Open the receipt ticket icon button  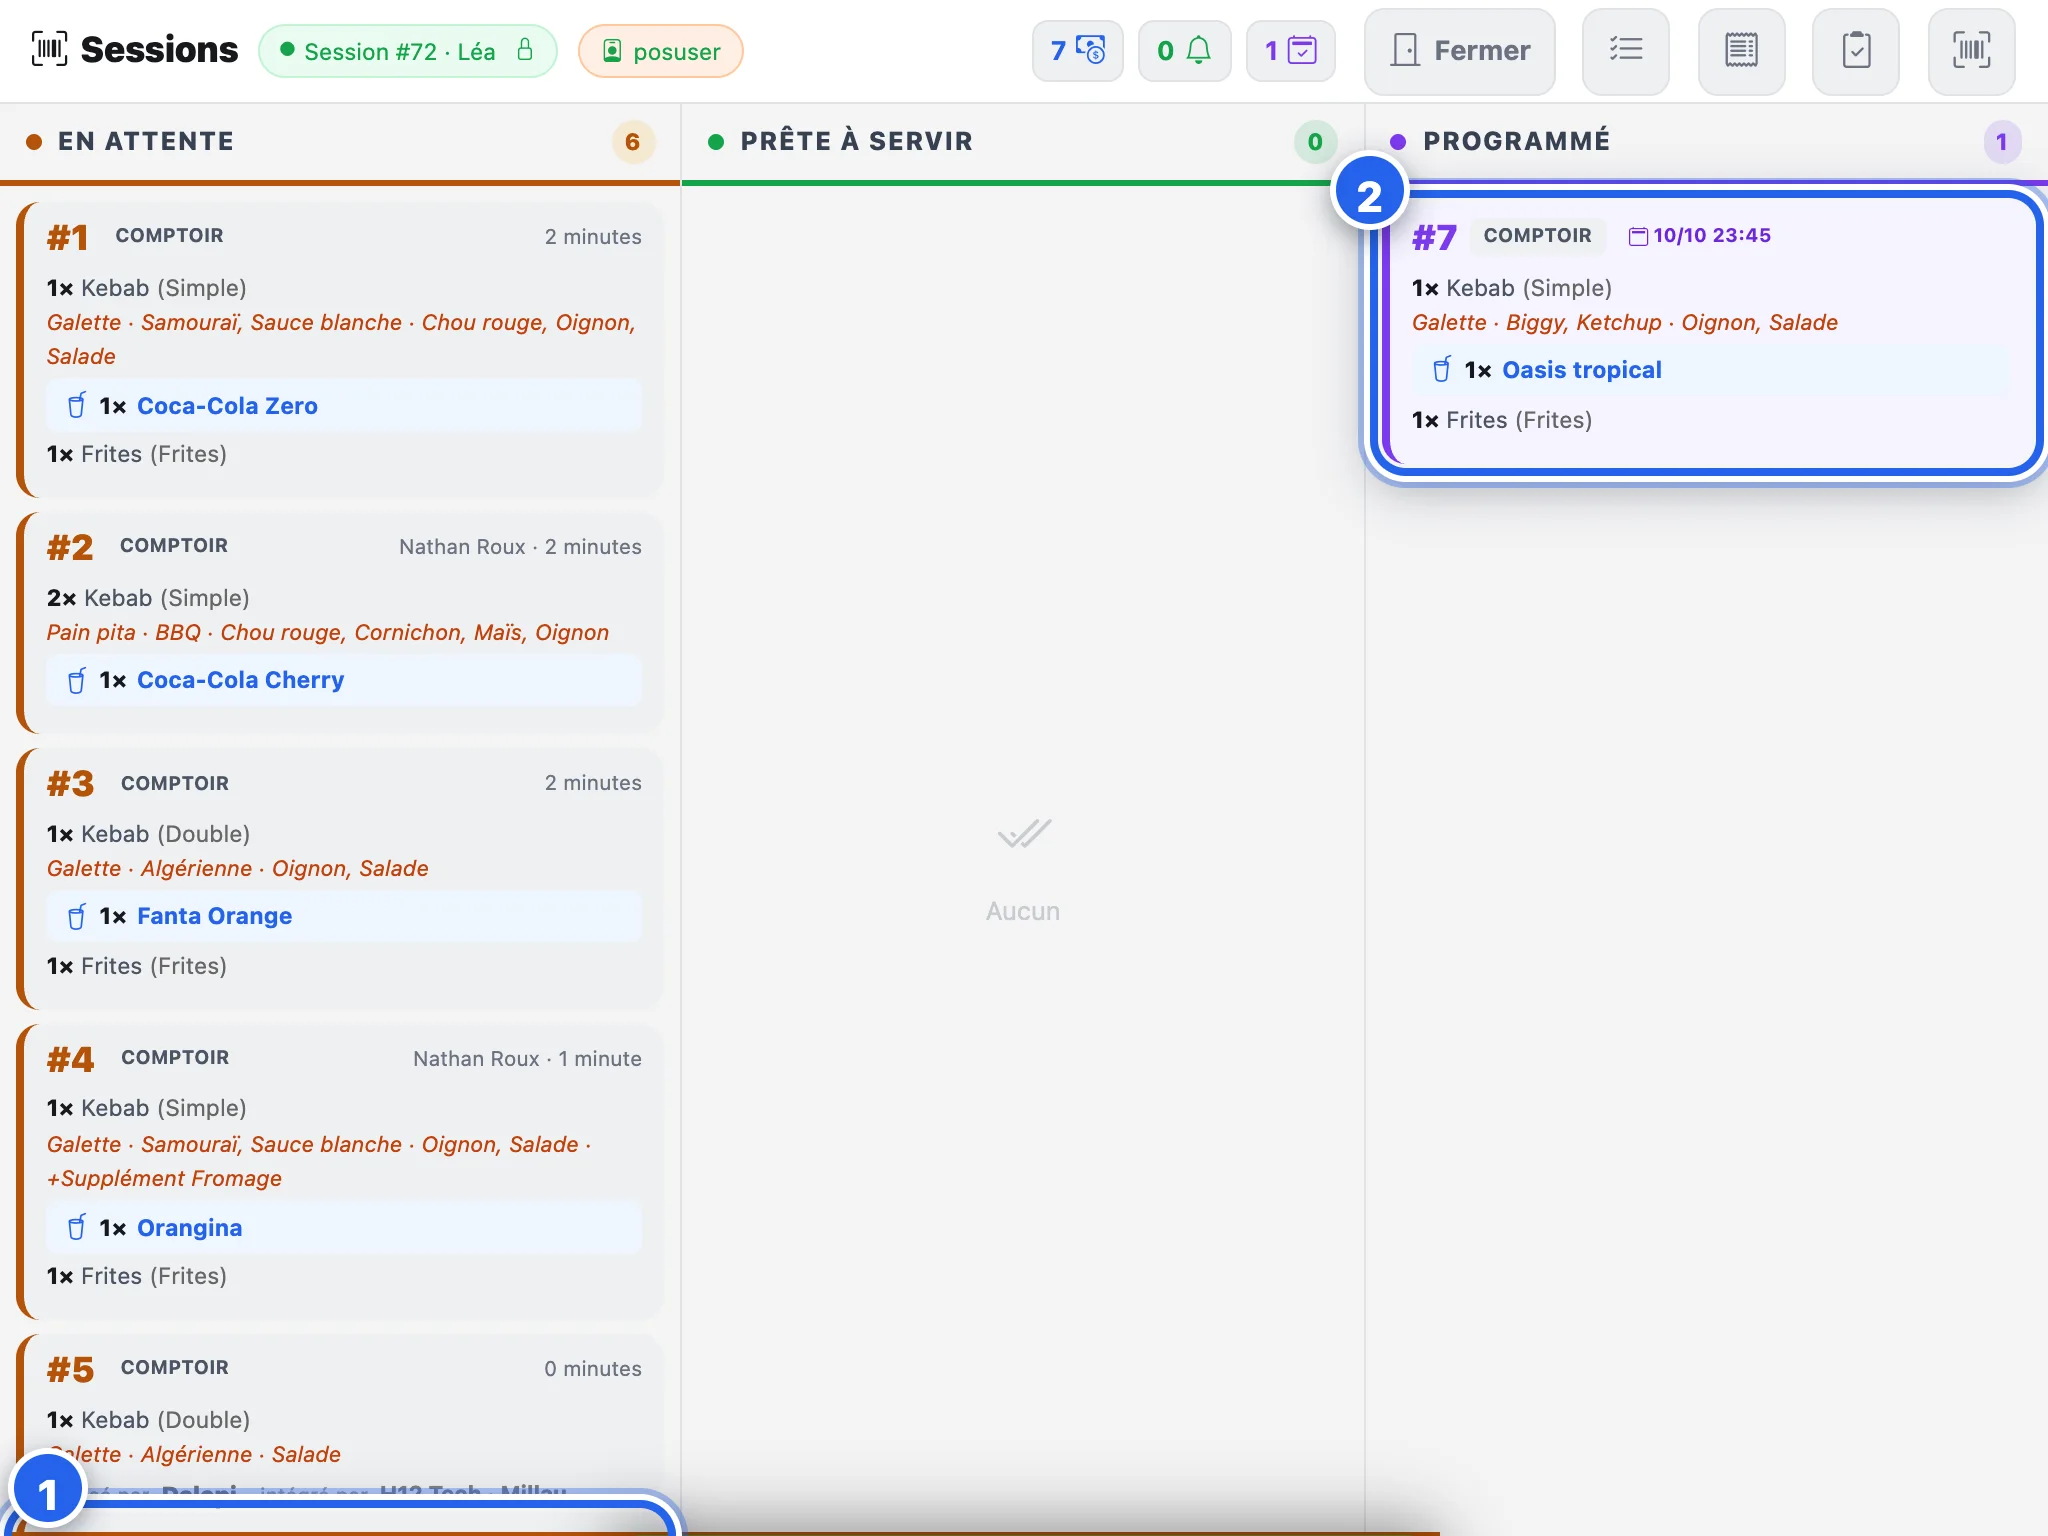[x=1741, y=50]
